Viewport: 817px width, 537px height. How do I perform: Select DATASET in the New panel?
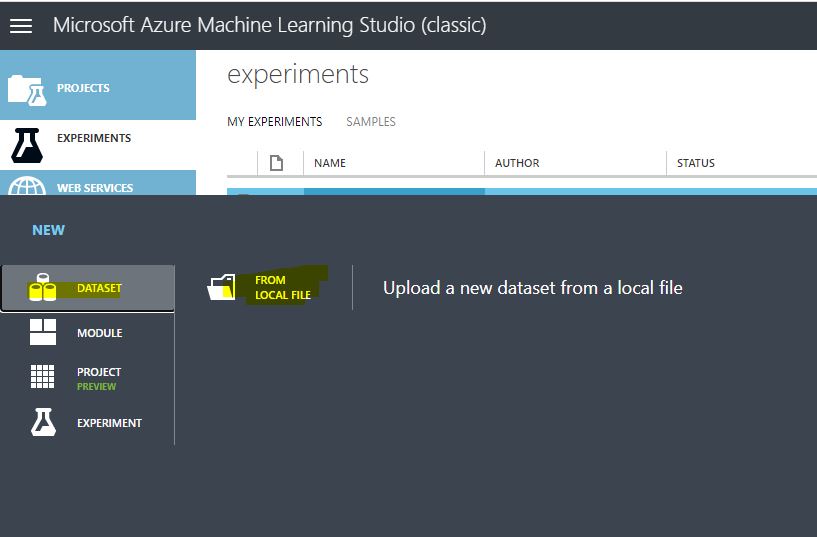(x=88, y=288)
